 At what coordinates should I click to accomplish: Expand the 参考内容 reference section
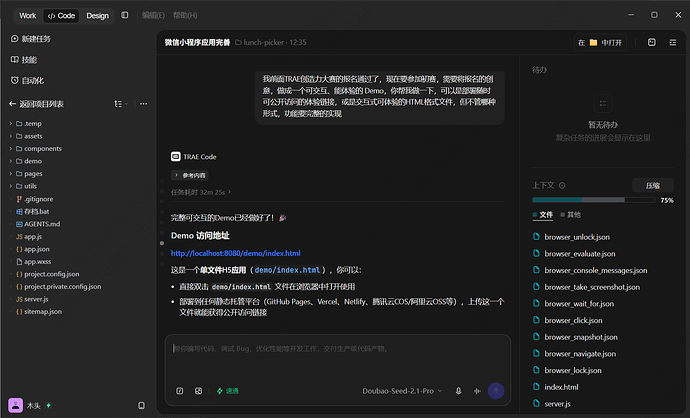tap(190, 175)
